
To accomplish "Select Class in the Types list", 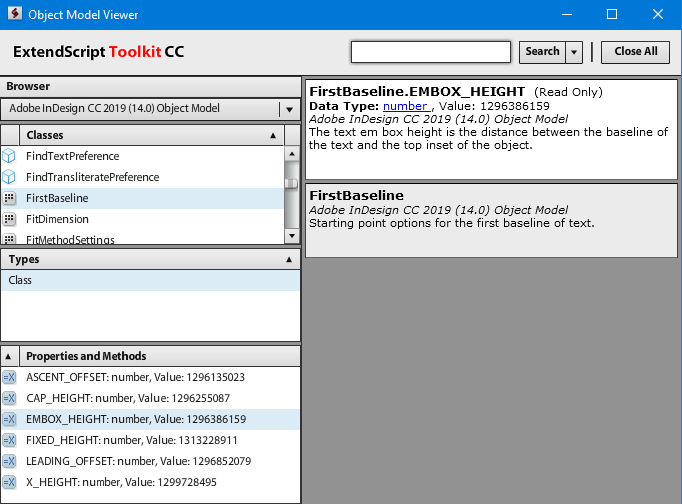I will click(21, 281).
